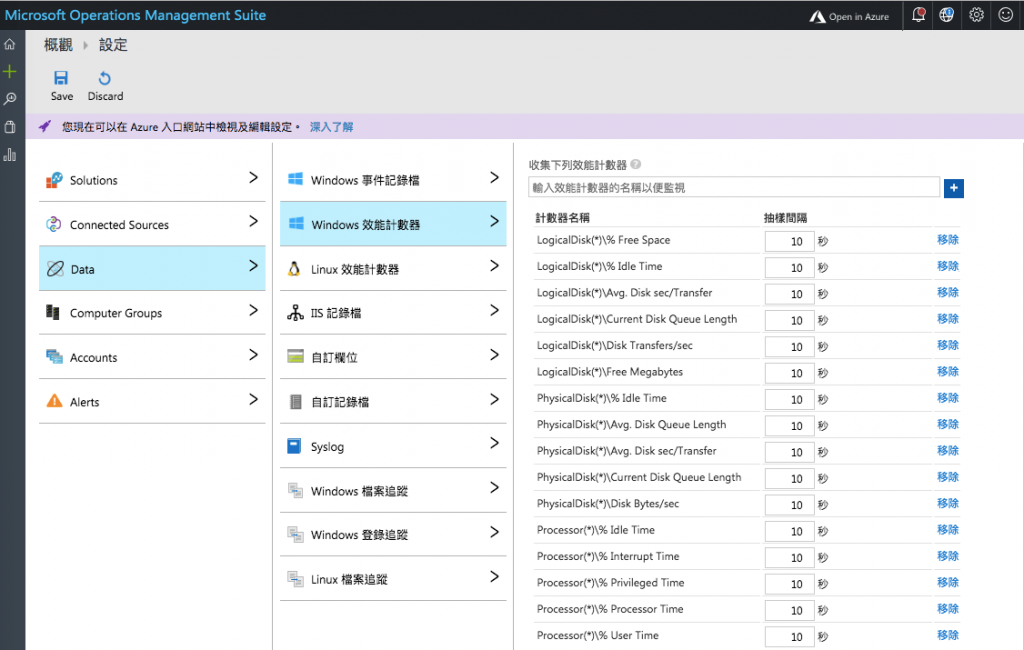Screen dimensions: 1024x650
Task: Expand the Accounts chevron
Action: [253, 355]
